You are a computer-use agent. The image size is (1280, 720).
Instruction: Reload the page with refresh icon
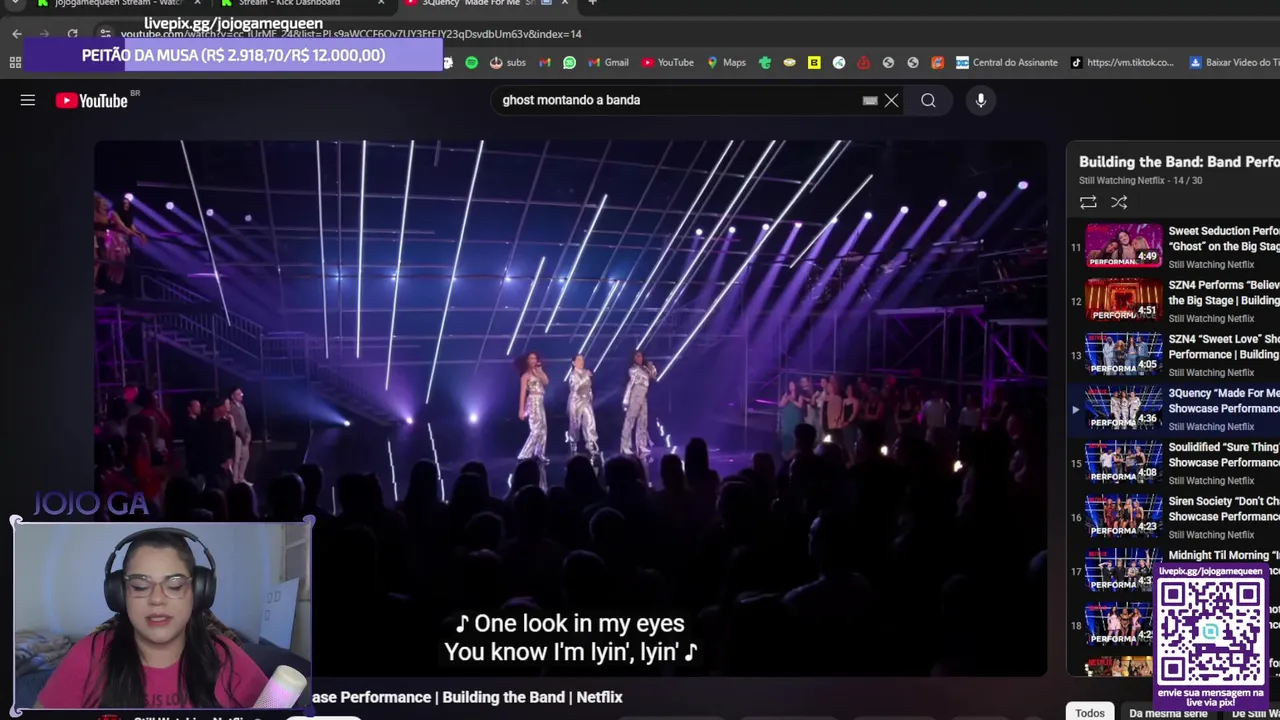click(72, 34)
